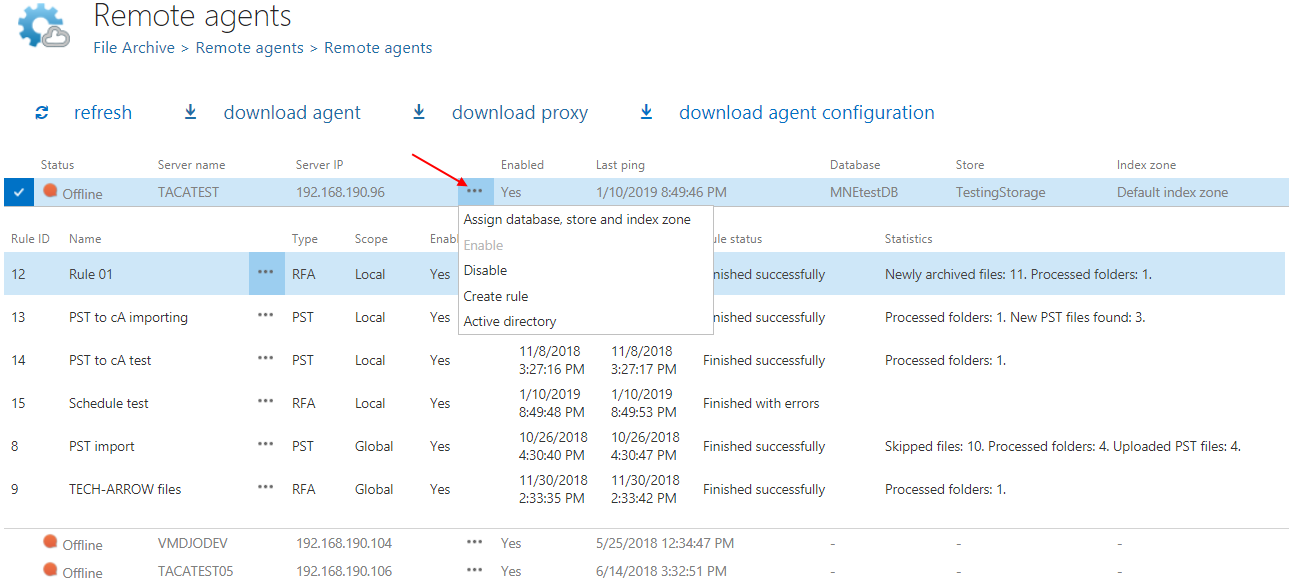Select Disable from the context menu
Image resolution: width=1289 pixels, height=583 pixels.
point(485,270)
